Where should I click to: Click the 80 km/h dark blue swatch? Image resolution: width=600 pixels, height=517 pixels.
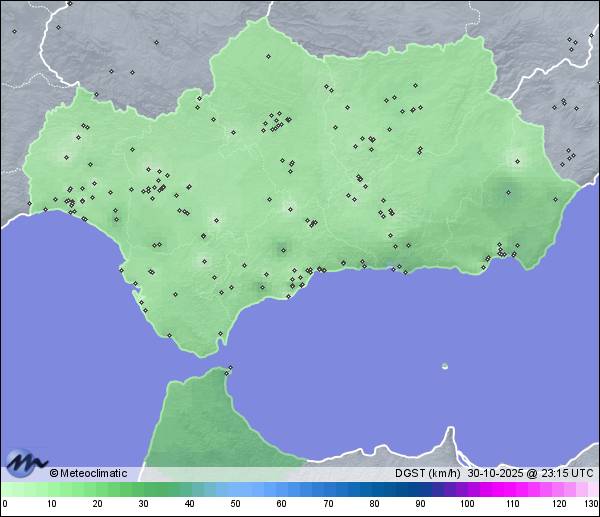373,490
